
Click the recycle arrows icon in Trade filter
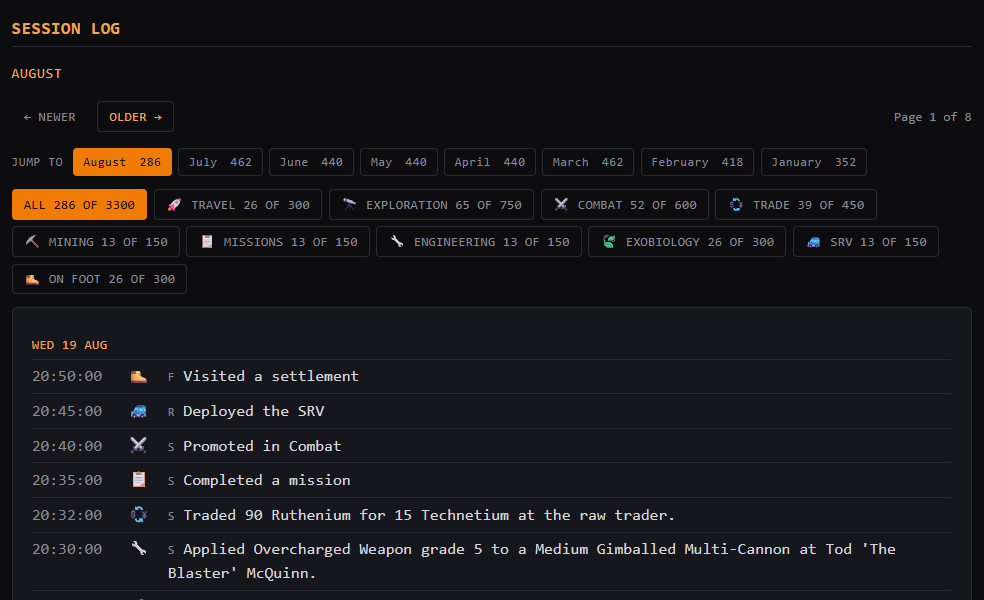[736, 205]
